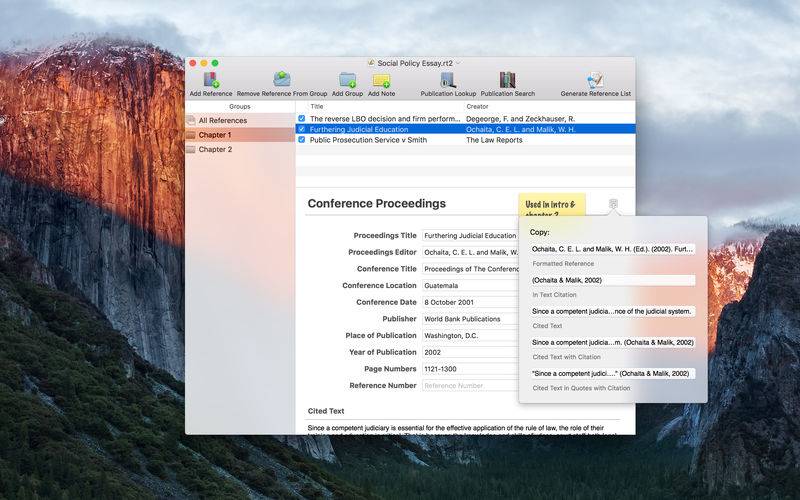Click creator 'Degeorge, F. and Zeckhauser, R.'
Screen dimensions: 800x500
tap(520, 118)
